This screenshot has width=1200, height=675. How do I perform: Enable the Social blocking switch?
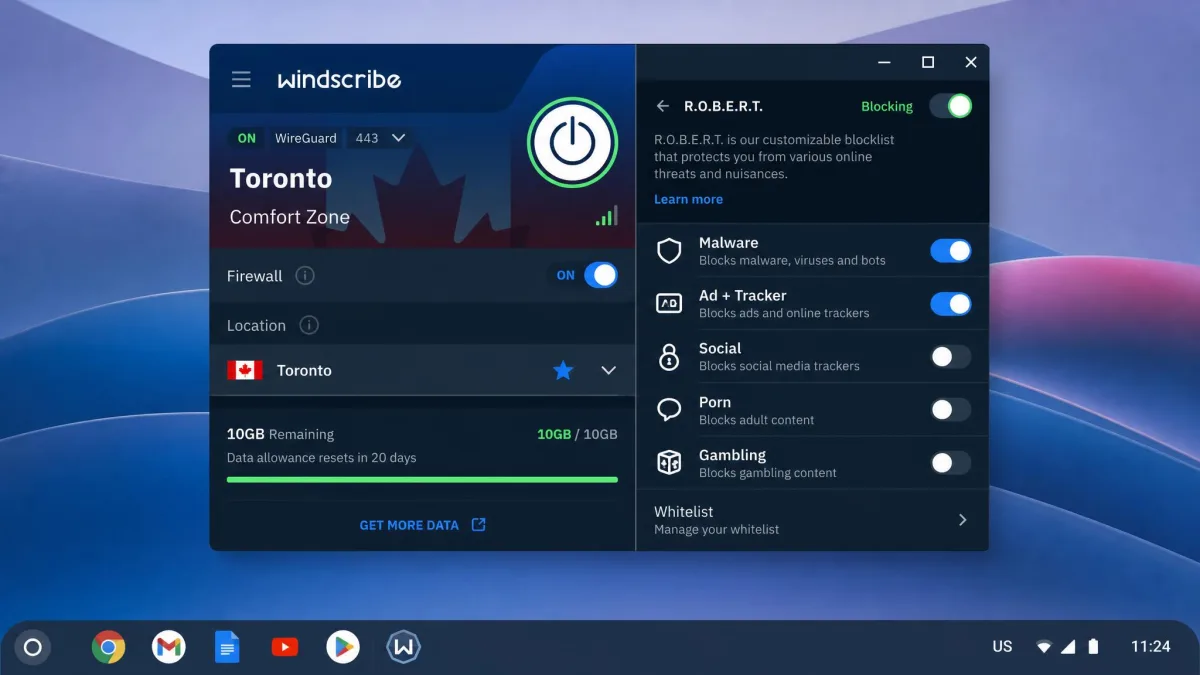[x=950, y=356]
